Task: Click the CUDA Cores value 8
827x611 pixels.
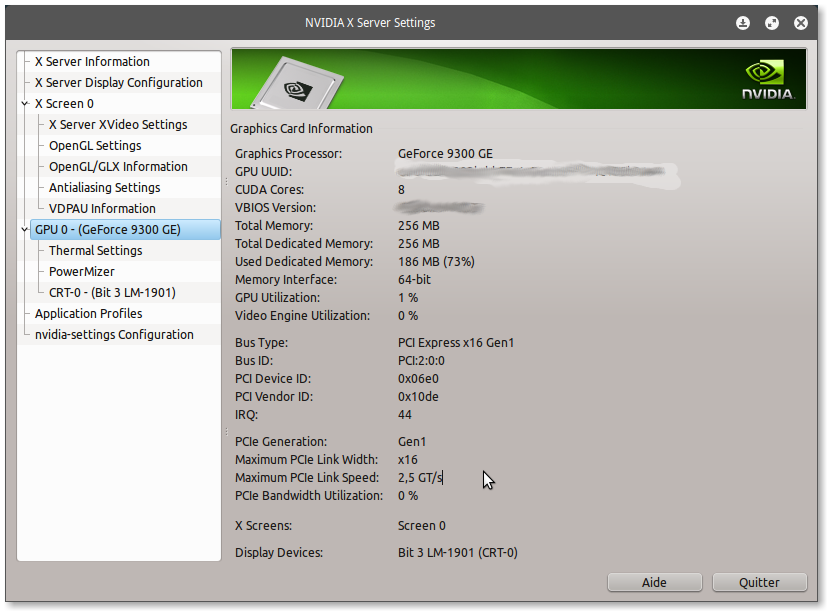Action: pyautogui.click(x=401, y=190)
